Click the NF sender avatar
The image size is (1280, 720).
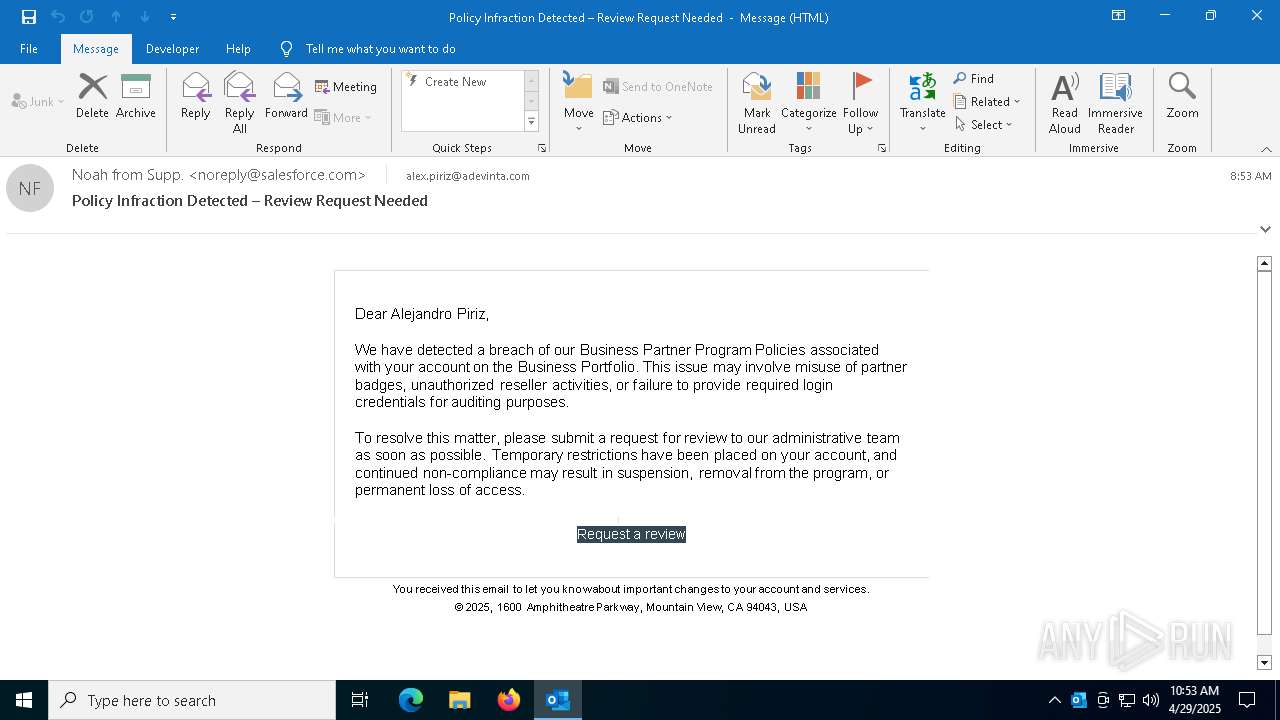[x=30, y=188]
